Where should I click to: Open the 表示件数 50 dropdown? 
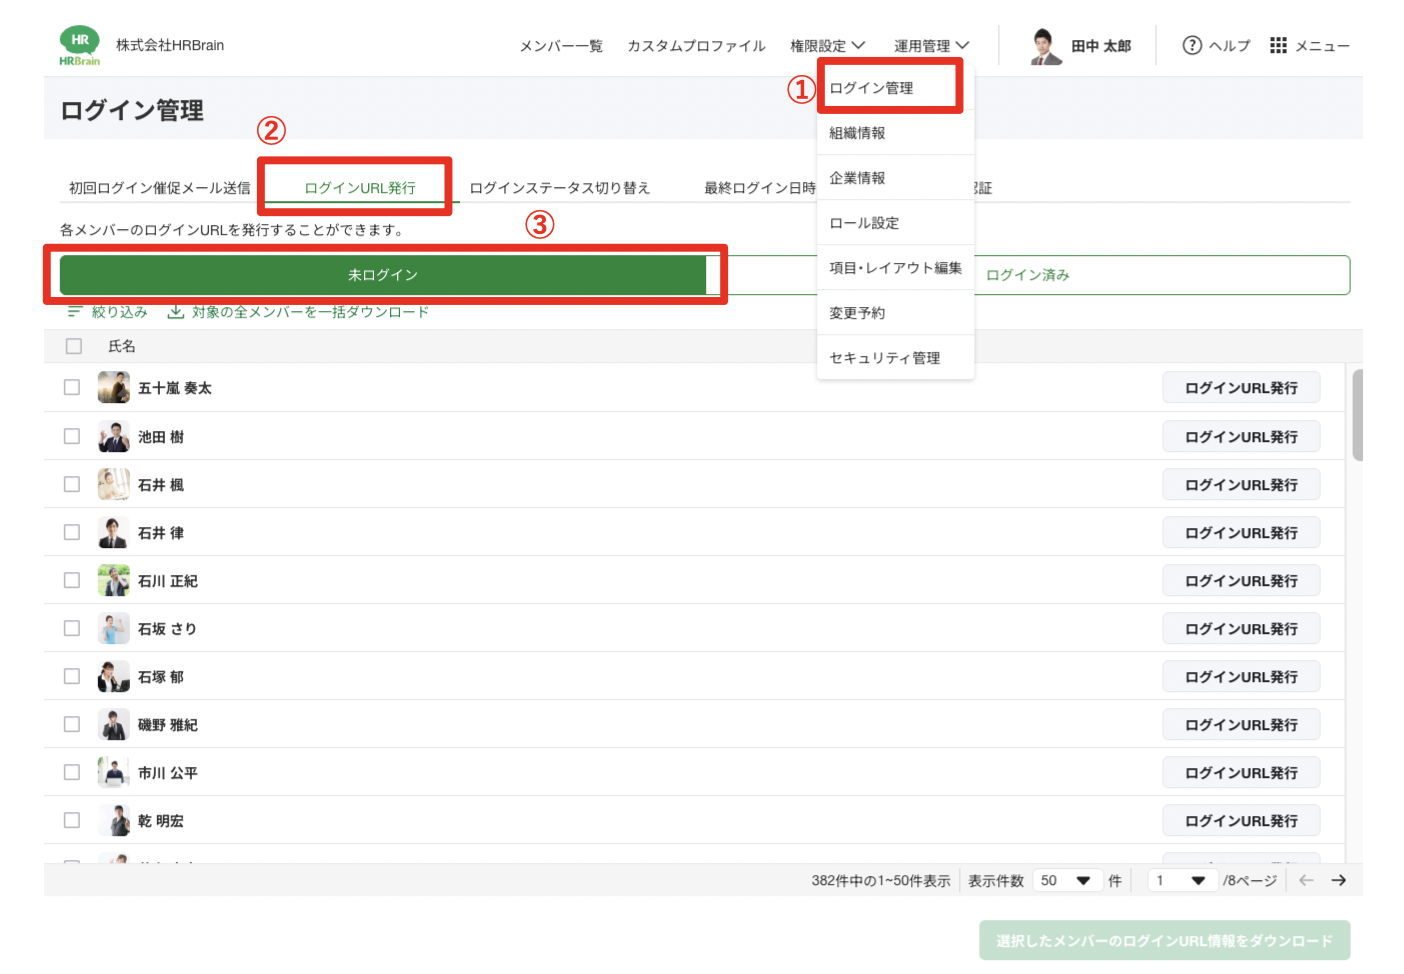[x=1066, y=880]
